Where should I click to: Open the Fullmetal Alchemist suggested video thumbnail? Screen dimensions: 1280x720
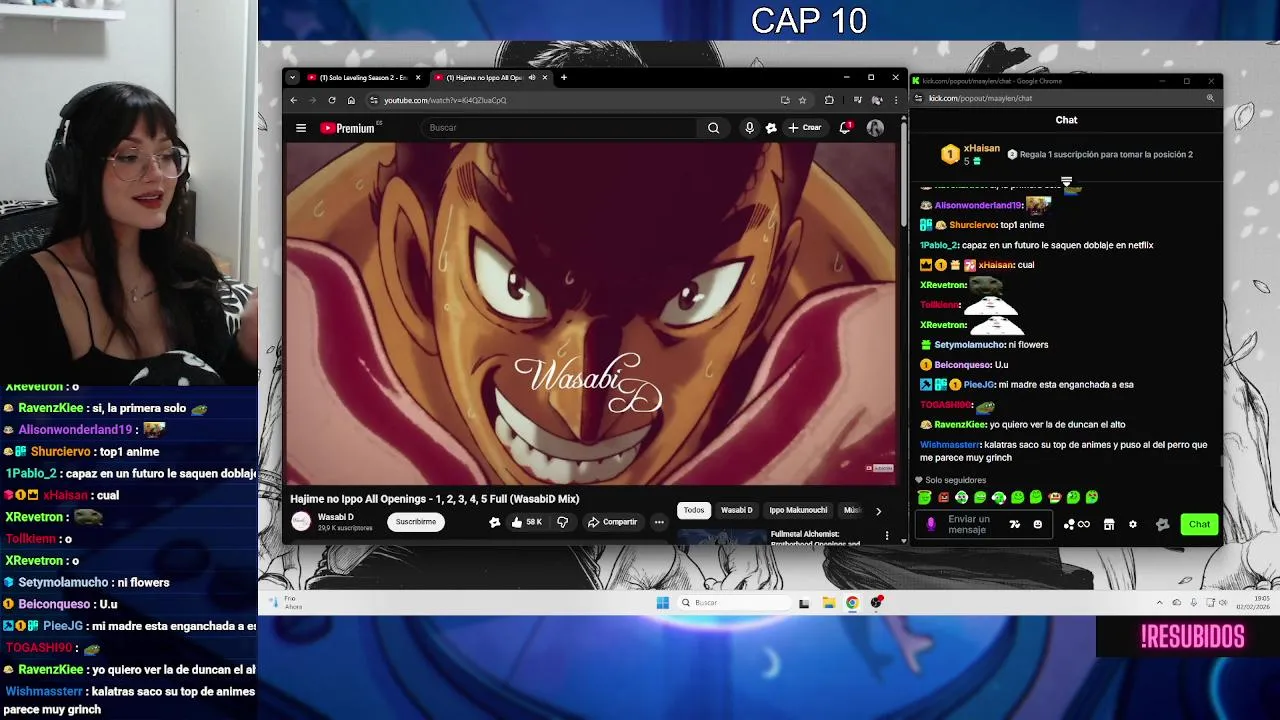tap(722, 538)
